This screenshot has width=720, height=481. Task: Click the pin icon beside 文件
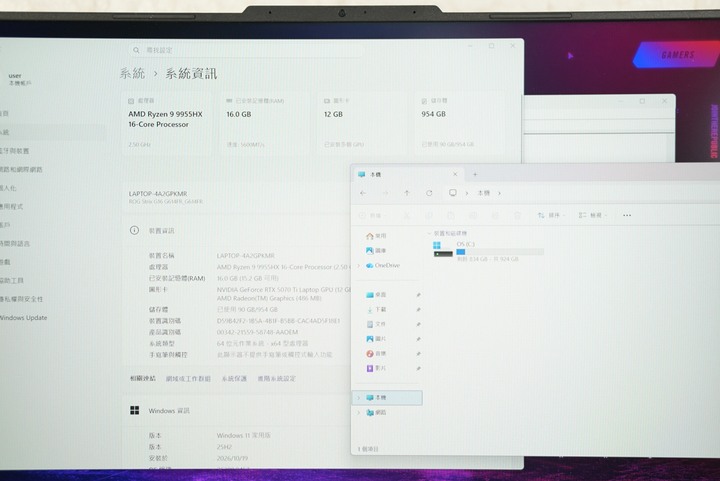(x=418, y=324)
